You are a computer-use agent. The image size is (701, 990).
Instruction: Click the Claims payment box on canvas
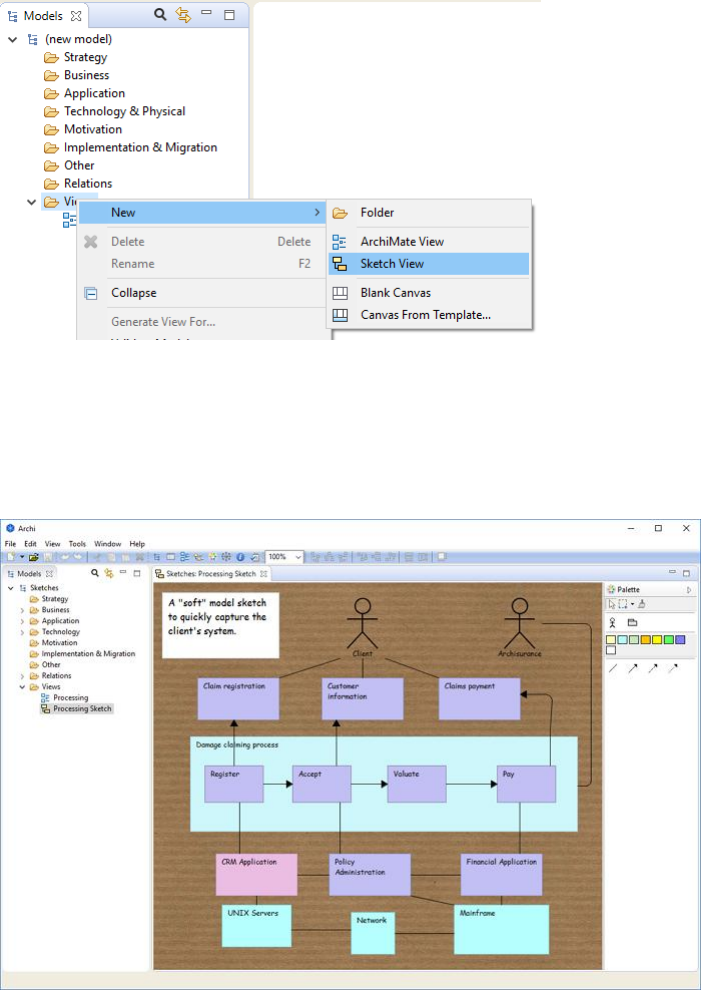[479, 699]
